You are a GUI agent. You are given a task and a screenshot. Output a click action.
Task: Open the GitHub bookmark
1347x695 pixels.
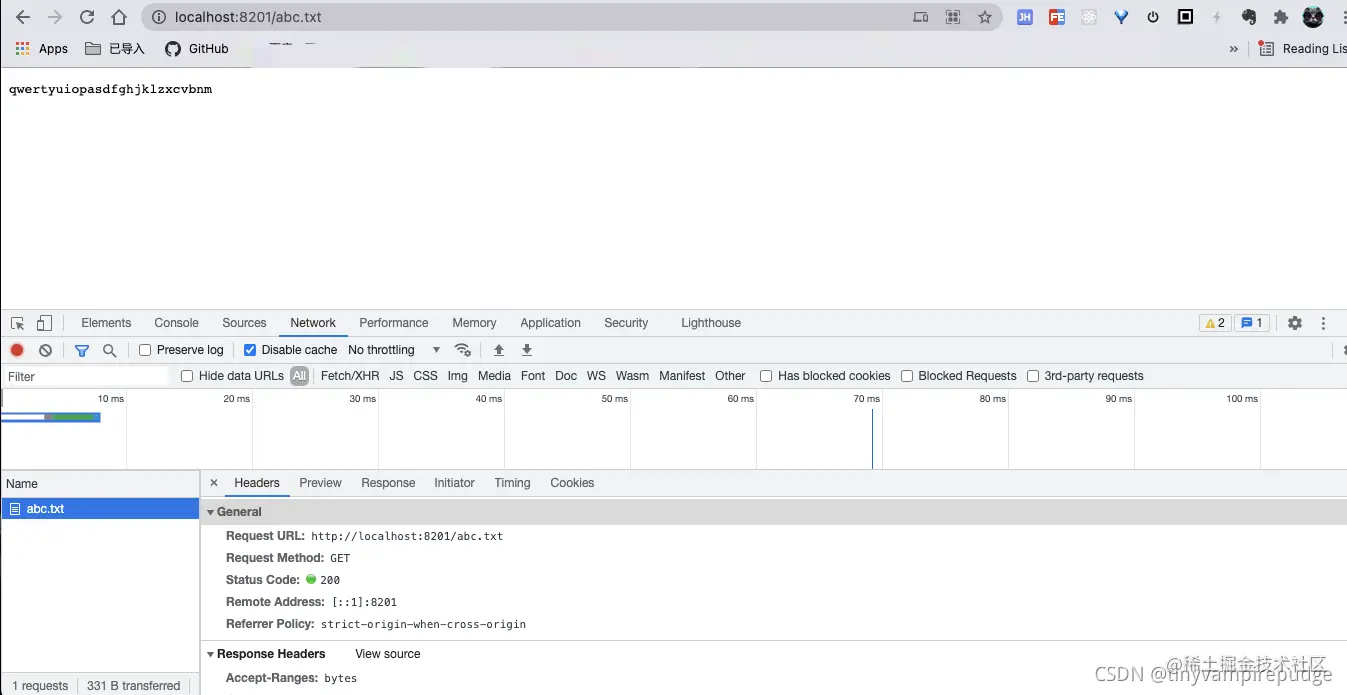coord(197,48)
